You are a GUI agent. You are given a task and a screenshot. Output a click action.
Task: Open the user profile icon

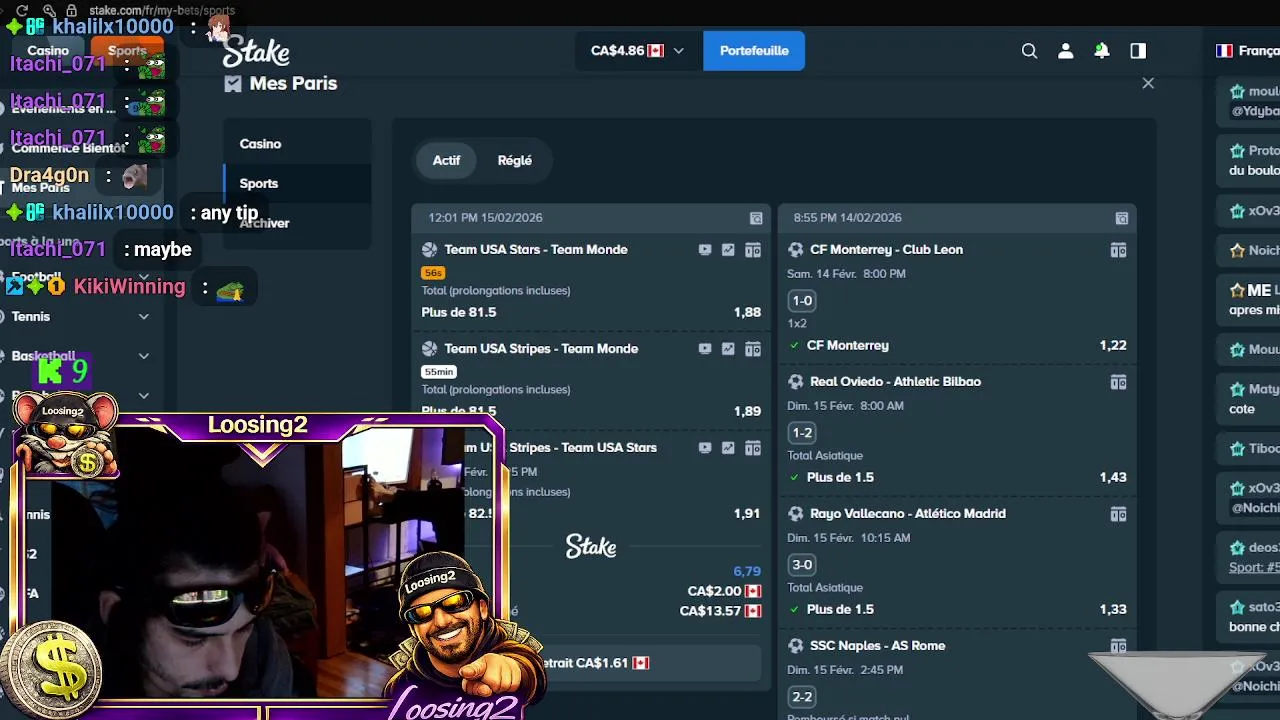[1066, 51]
